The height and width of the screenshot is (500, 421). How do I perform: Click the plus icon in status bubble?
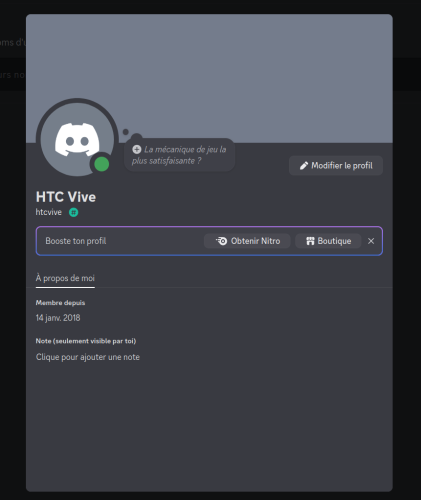(x=136, y=149)
